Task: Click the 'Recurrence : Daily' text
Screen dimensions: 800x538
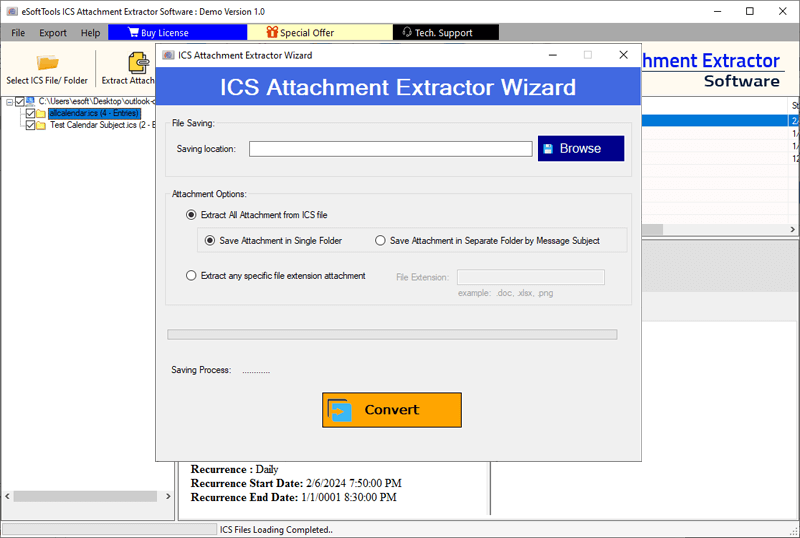Action: [x=234, y=470]
